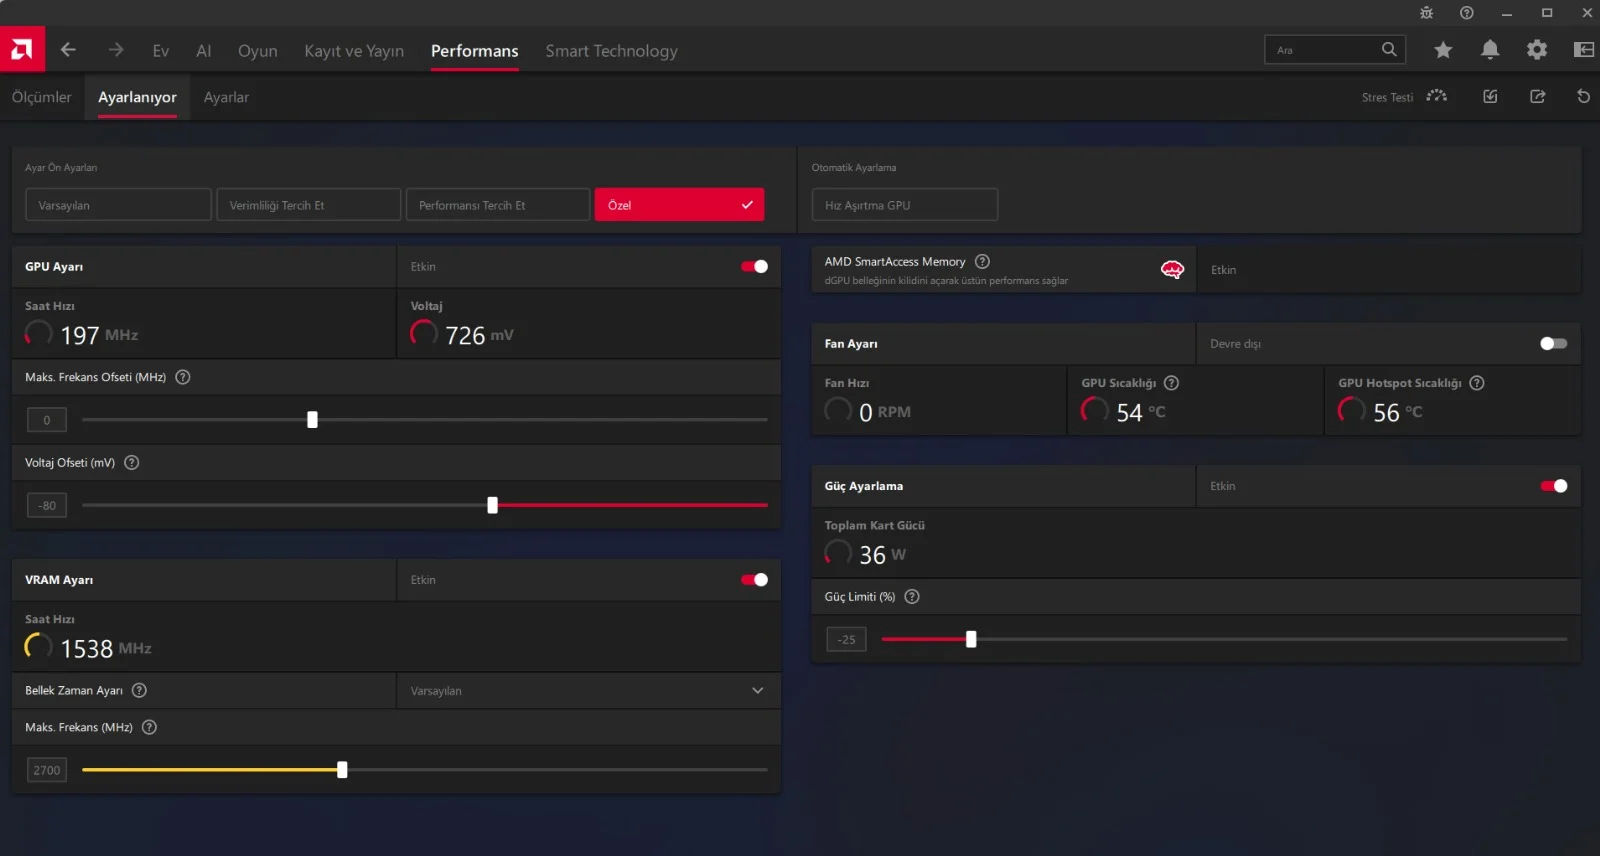Screen dimensions: 1600x856
Task: Disable the VRAM Ayarı toggle
Action: (754, 580)
